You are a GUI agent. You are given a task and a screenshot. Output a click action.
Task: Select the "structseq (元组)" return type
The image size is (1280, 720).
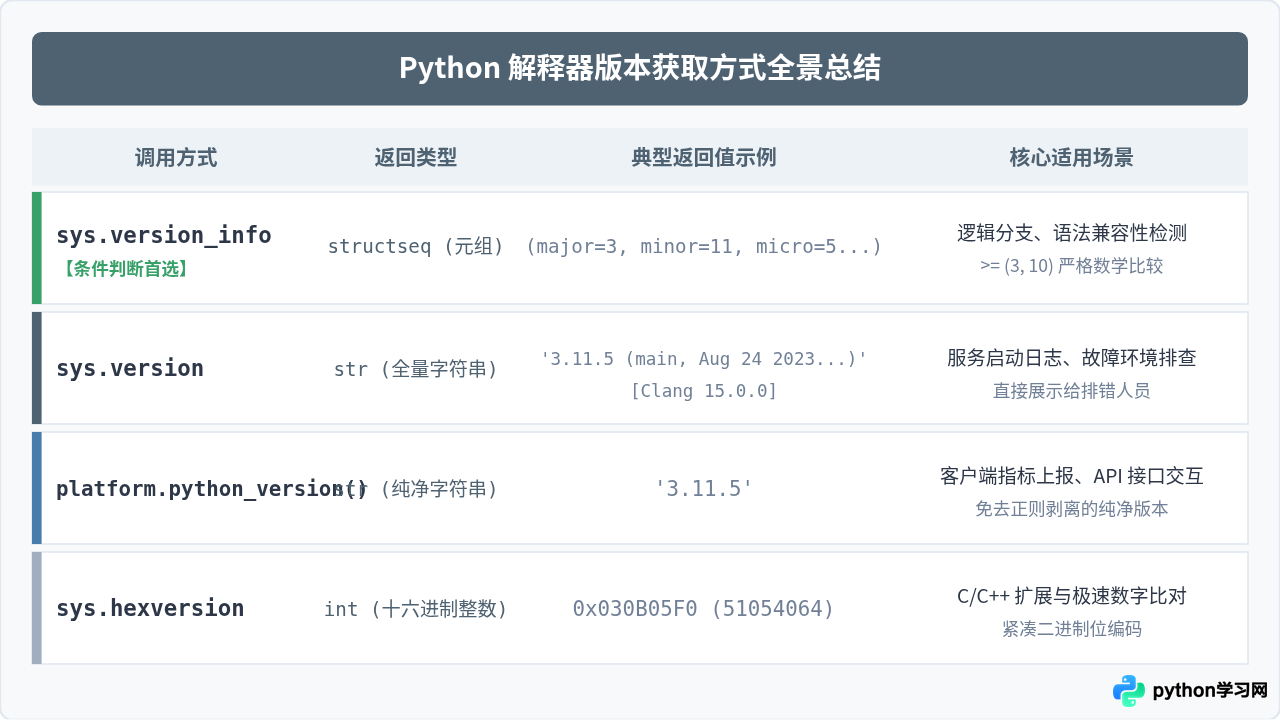pos(416,246)
